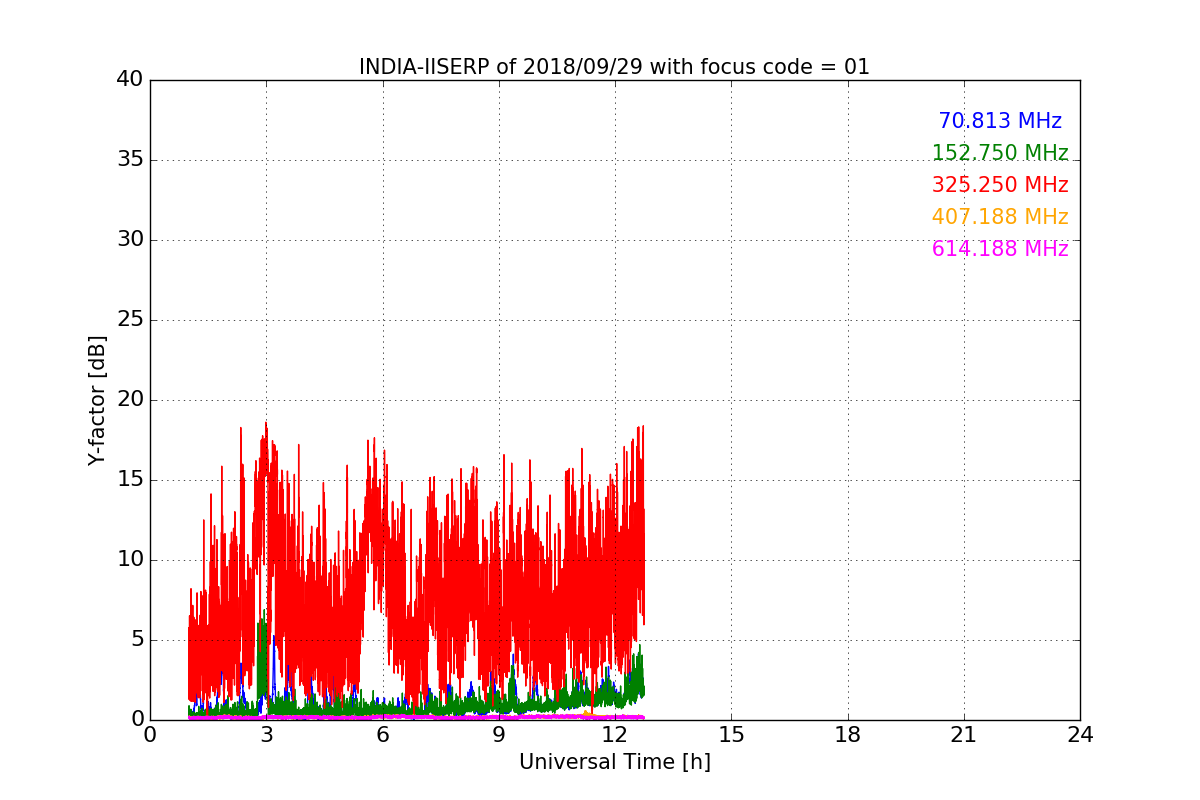Click y-axis tick label 40
The height and width of the screenshot is (800, 1200).
point(130,79)
